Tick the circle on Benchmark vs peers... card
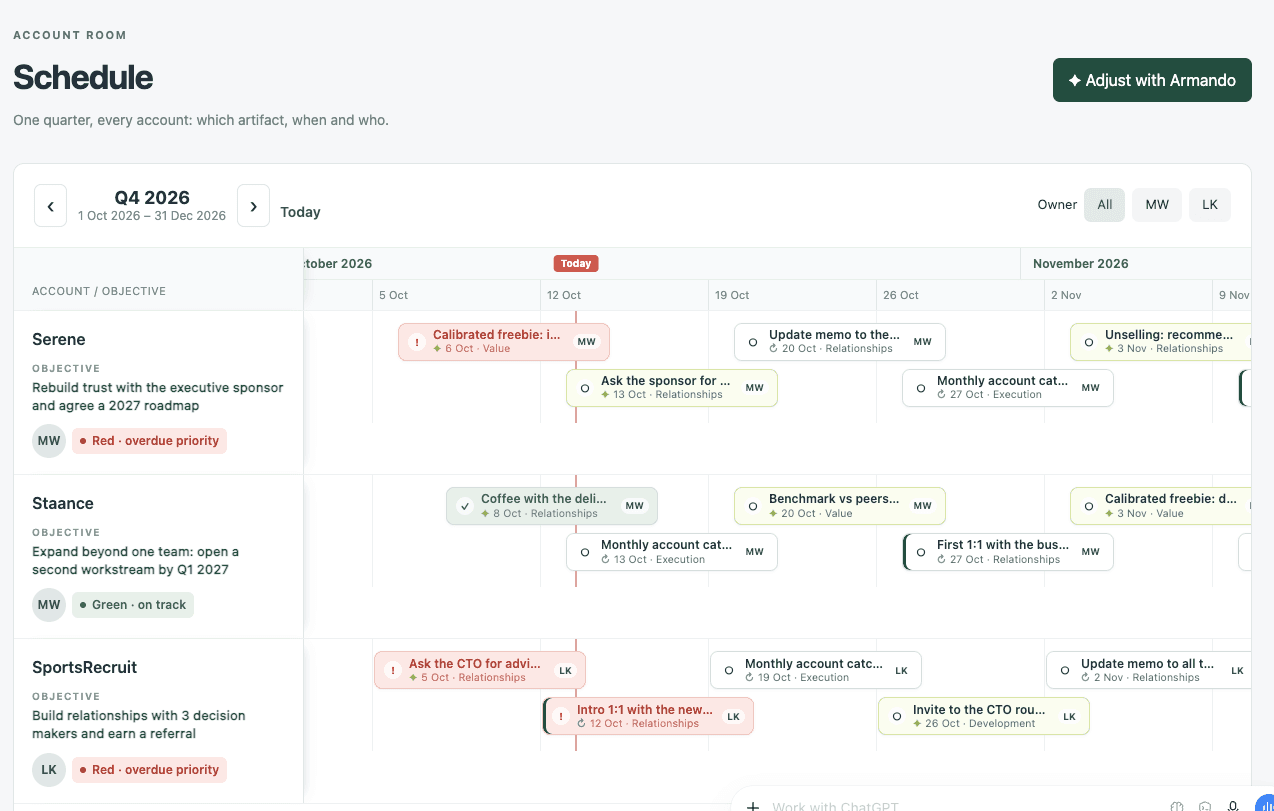 (x=753, y=506)
